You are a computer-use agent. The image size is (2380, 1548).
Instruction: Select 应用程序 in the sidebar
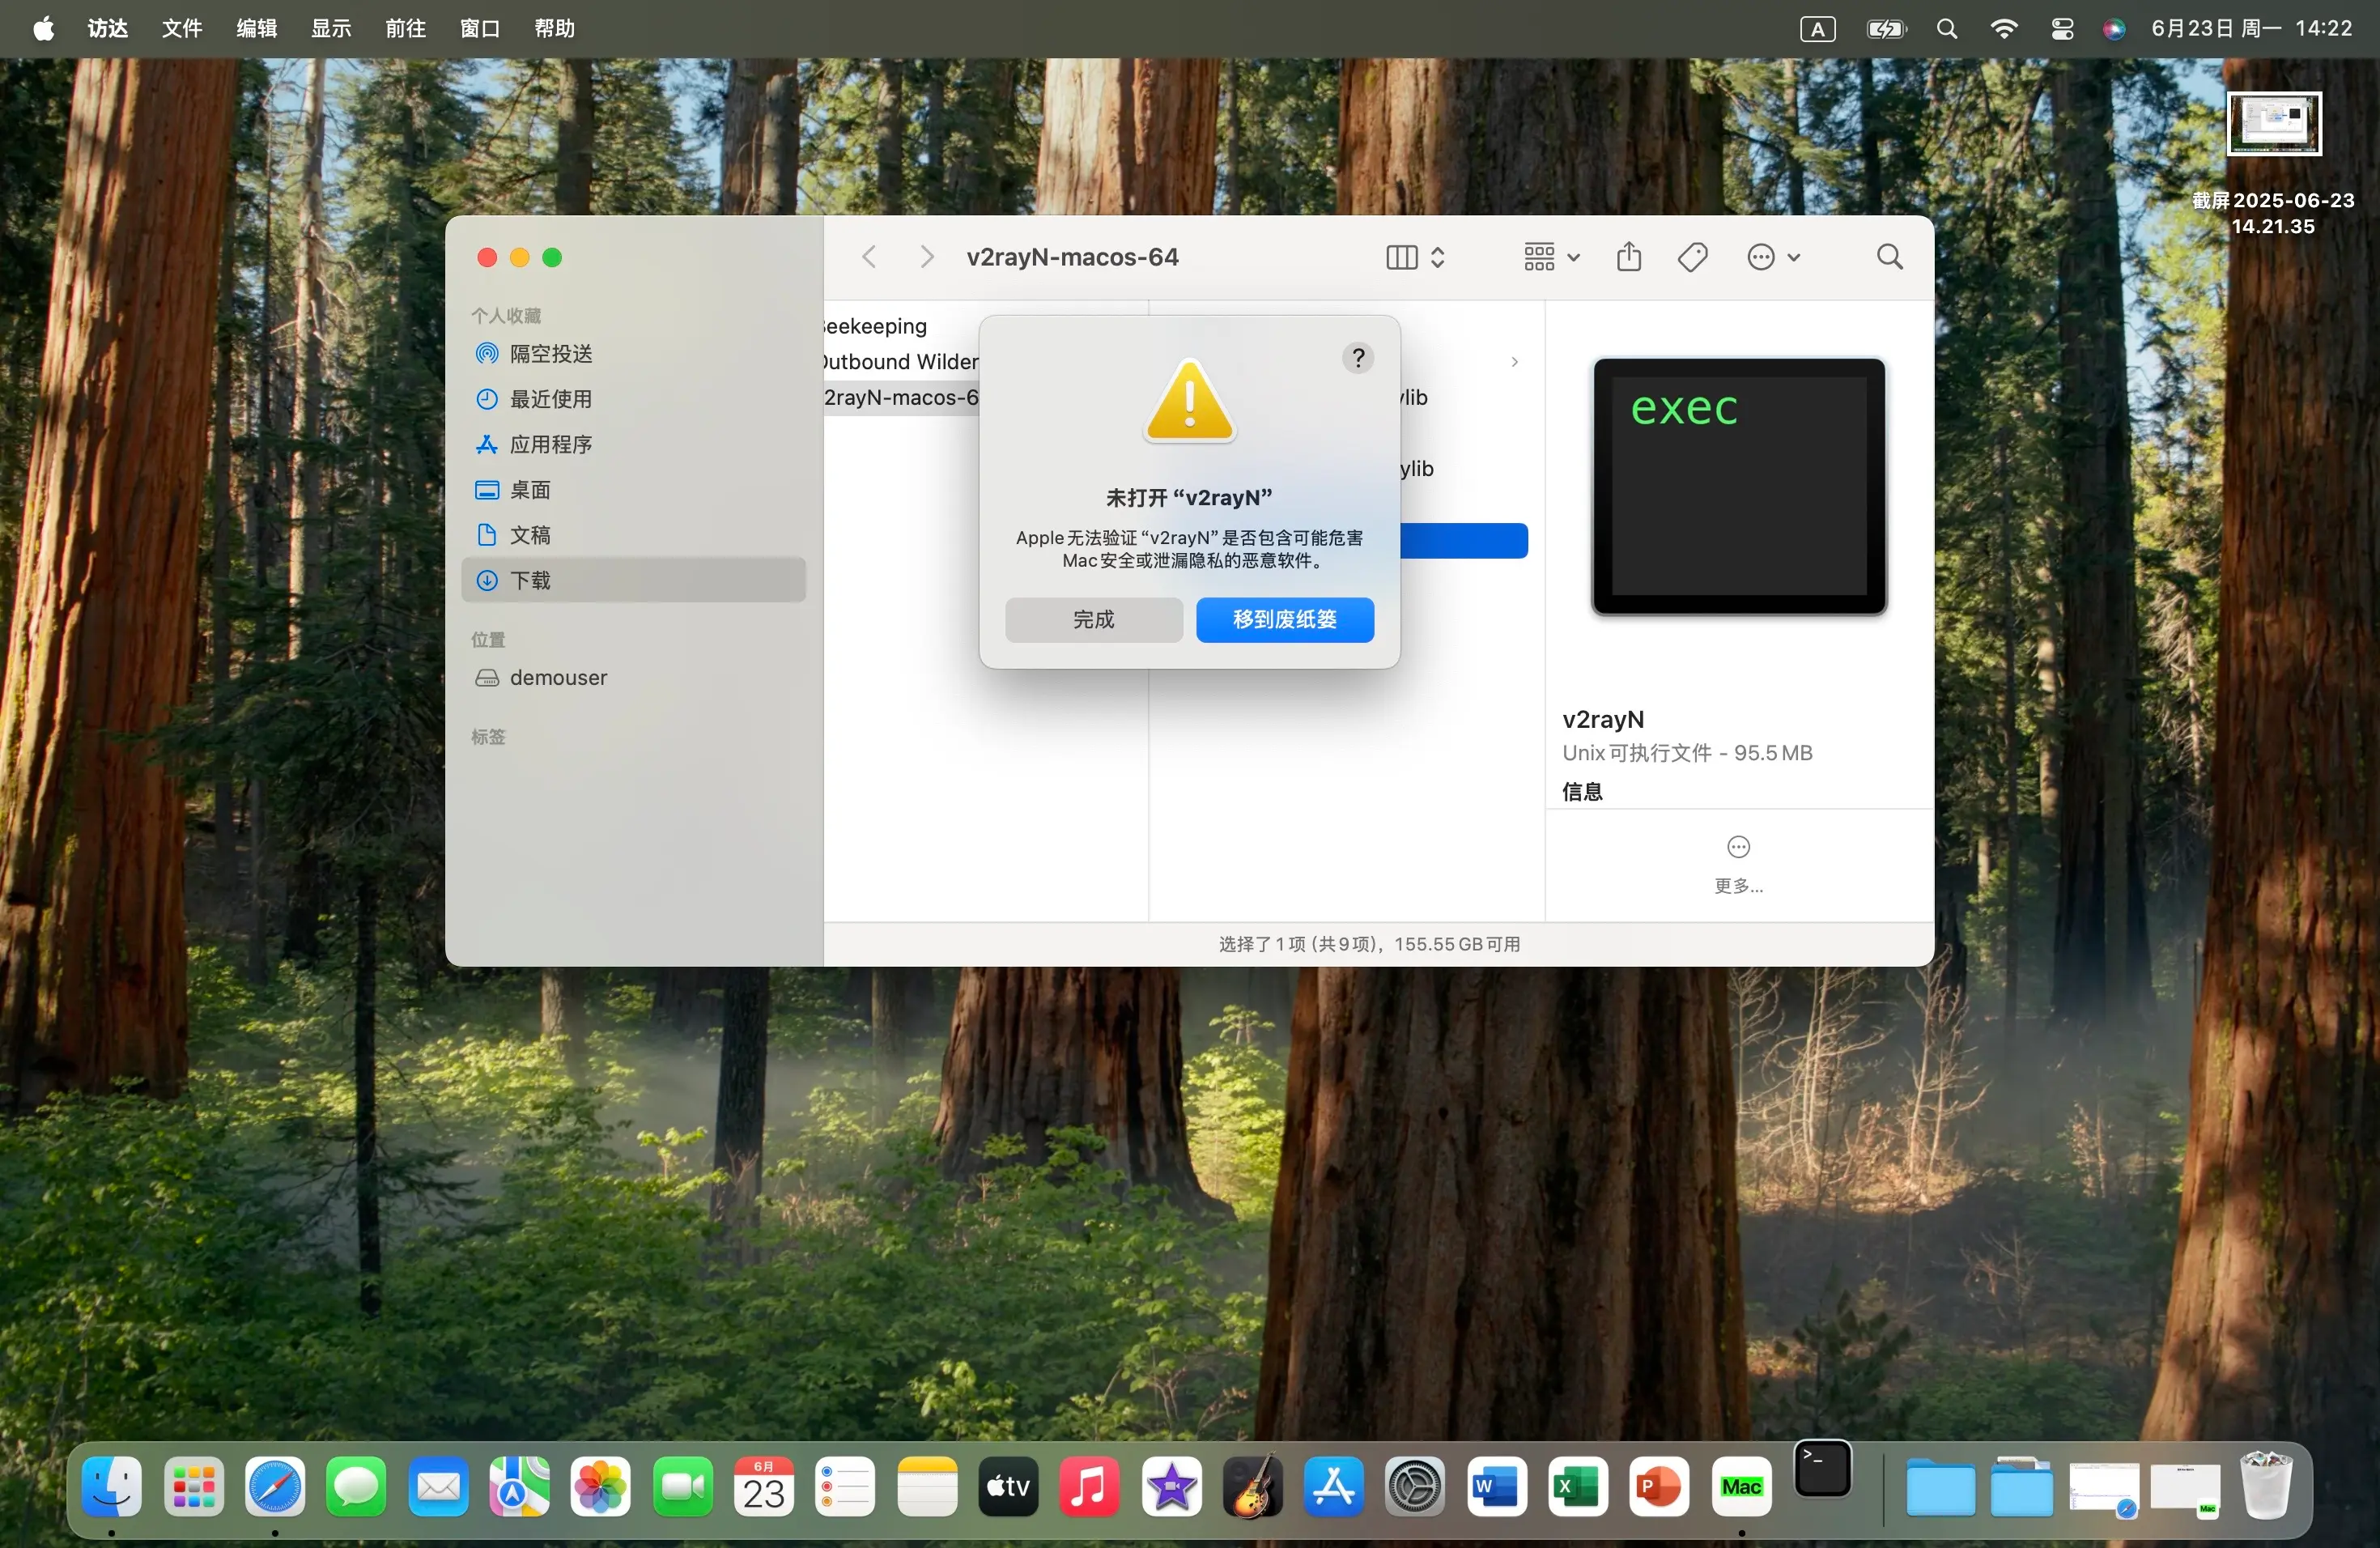coord(634,444)
